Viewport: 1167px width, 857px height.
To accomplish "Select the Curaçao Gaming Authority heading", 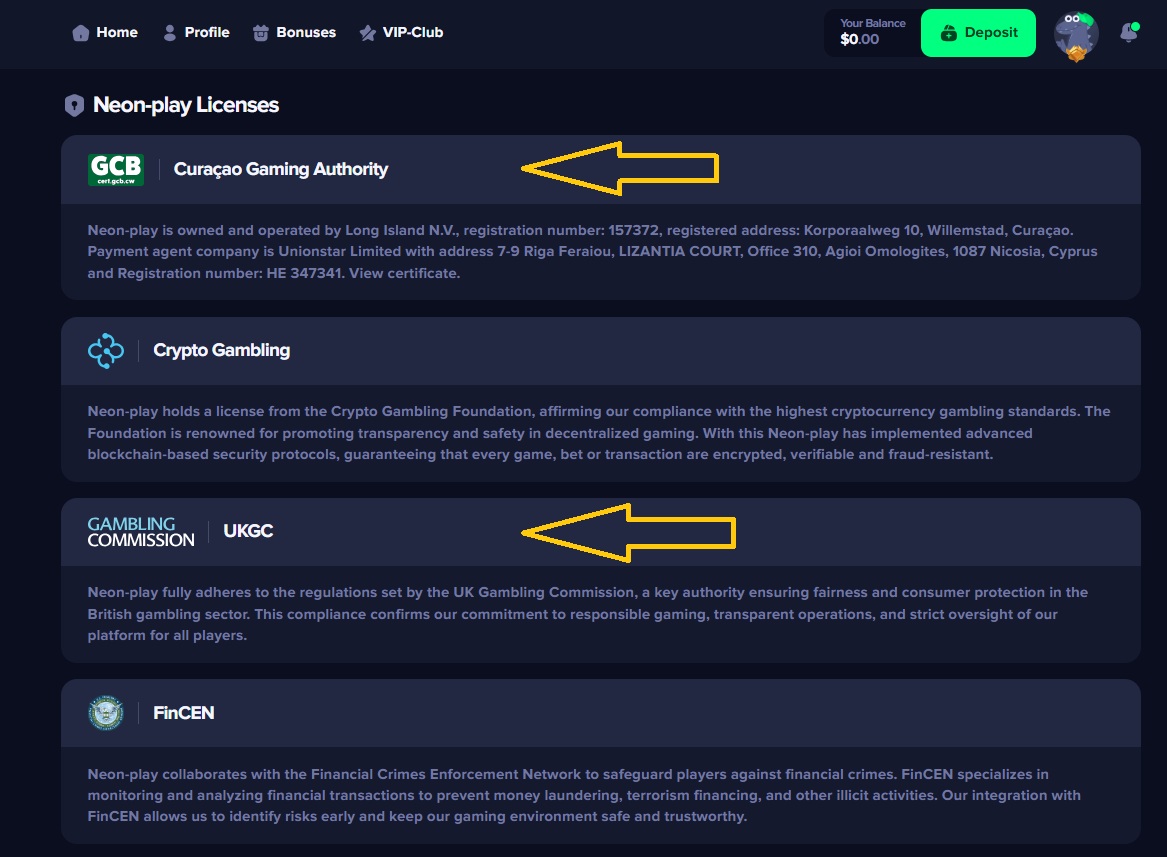I will pyautogui.click(x=281, y=170).
